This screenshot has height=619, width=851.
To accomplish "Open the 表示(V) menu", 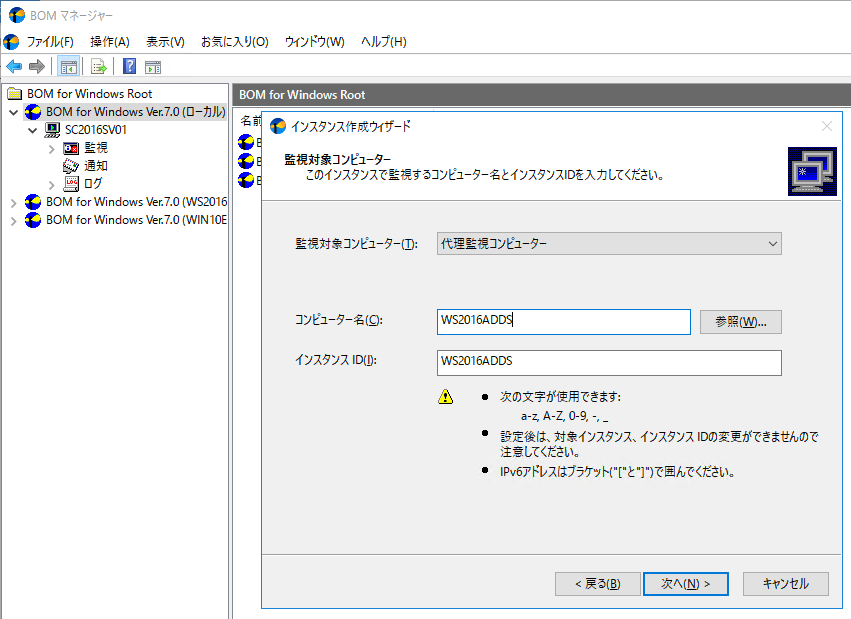I will tap(165, 42).
